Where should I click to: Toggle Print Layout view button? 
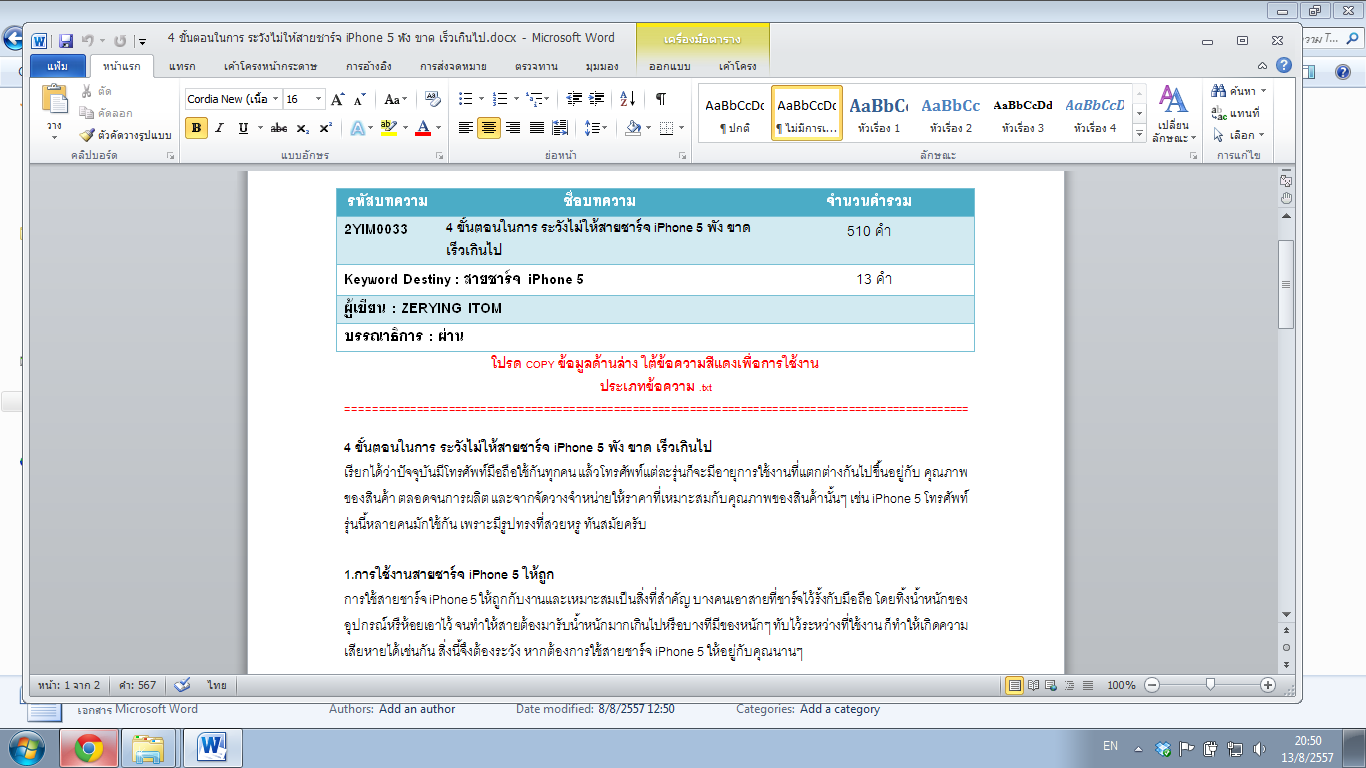[1015, 686]
